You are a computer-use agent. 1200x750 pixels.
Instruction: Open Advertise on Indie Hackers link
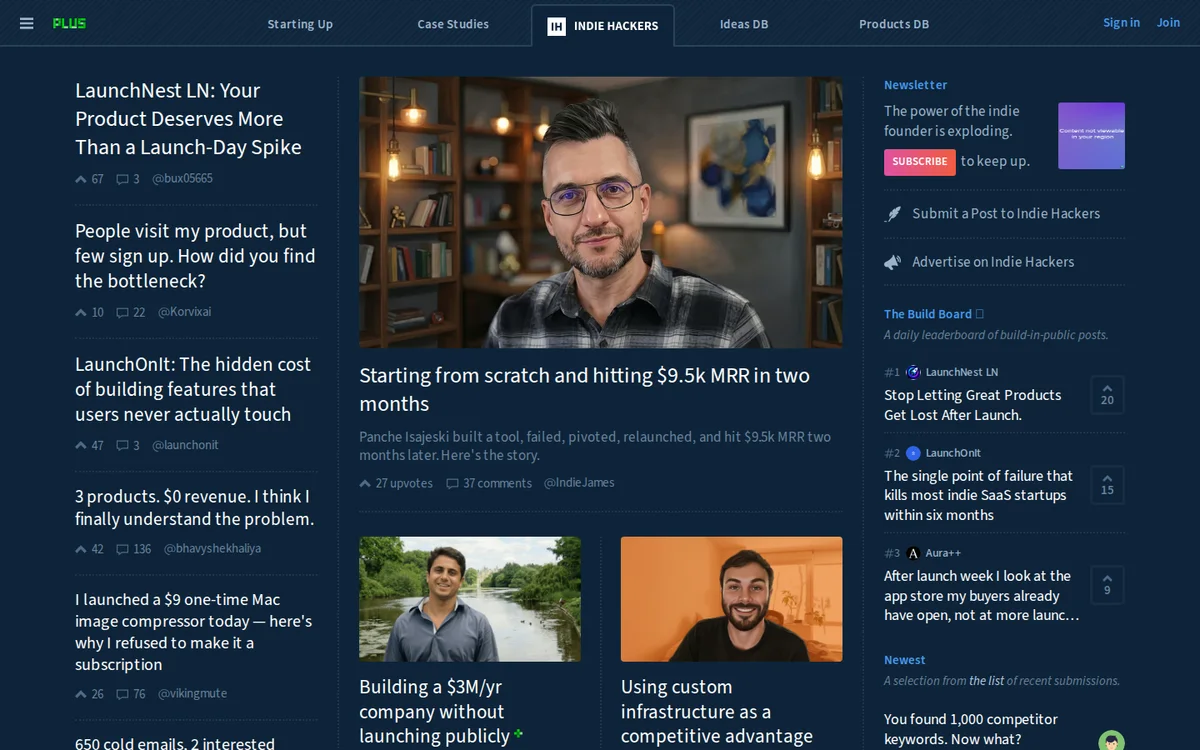pos(993,262)
